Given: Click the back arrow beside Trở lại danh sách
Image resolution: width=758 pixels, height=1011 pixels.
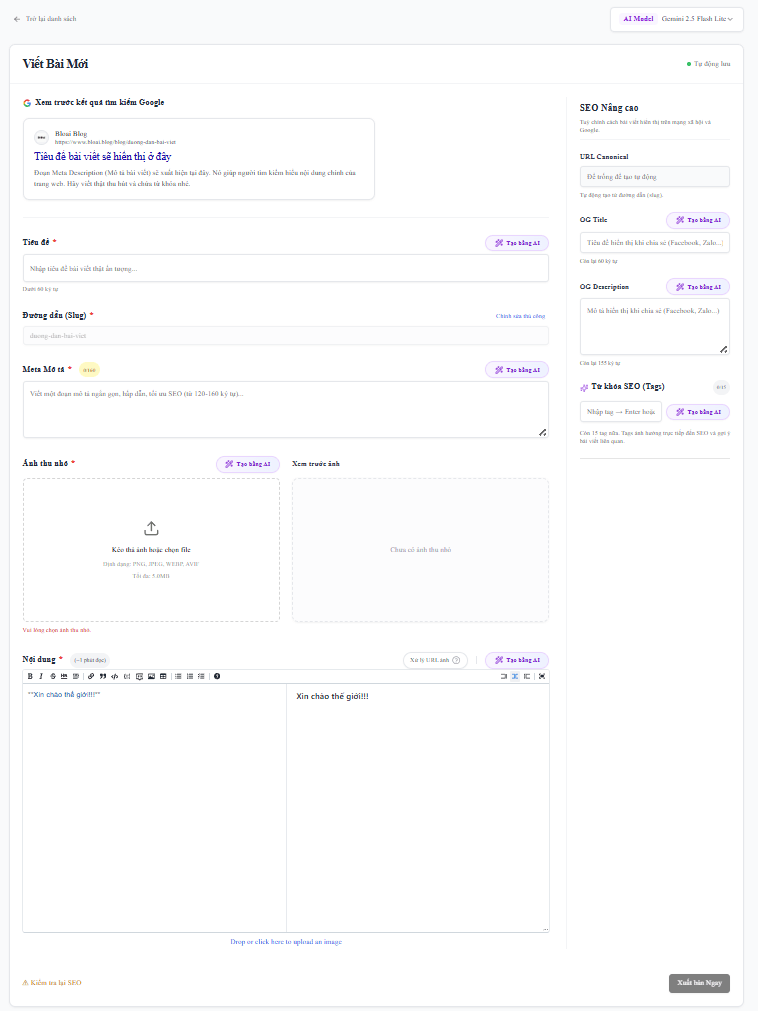Looking at the screenshot, I should 17,19.
